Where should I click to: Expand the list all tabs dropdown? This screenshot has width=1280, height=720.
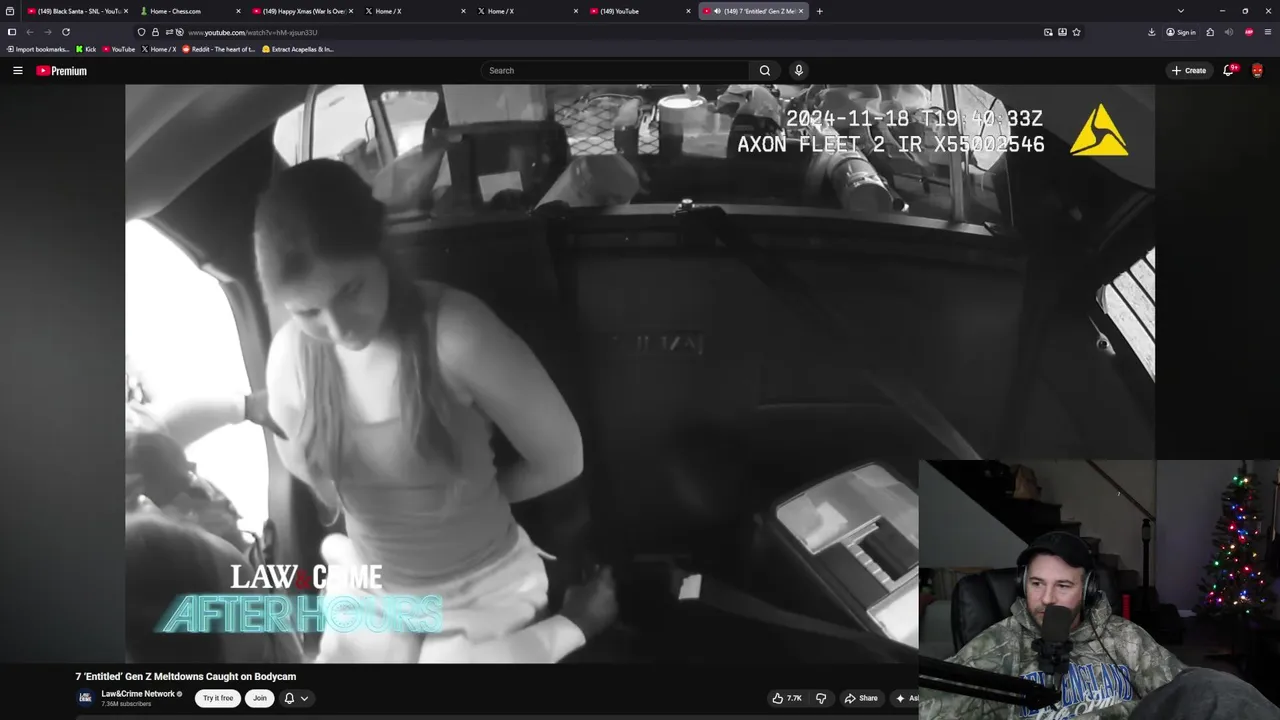(1181, 11)
